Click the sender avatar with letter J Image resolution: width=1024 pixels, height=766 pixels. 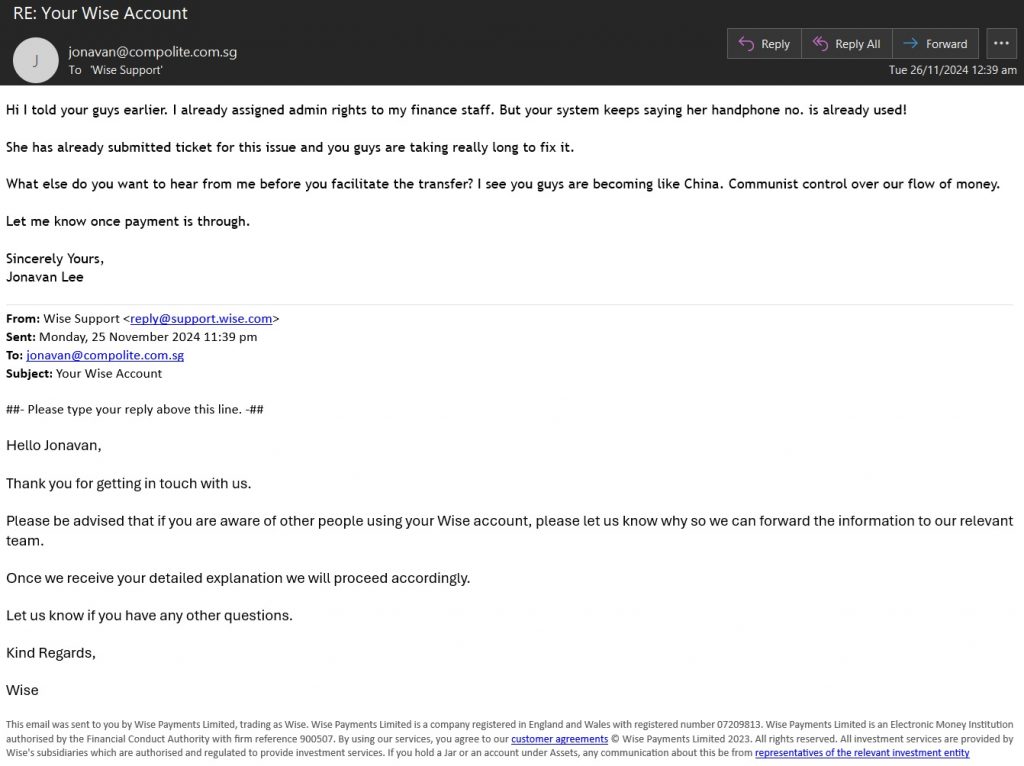coord(36,60)
